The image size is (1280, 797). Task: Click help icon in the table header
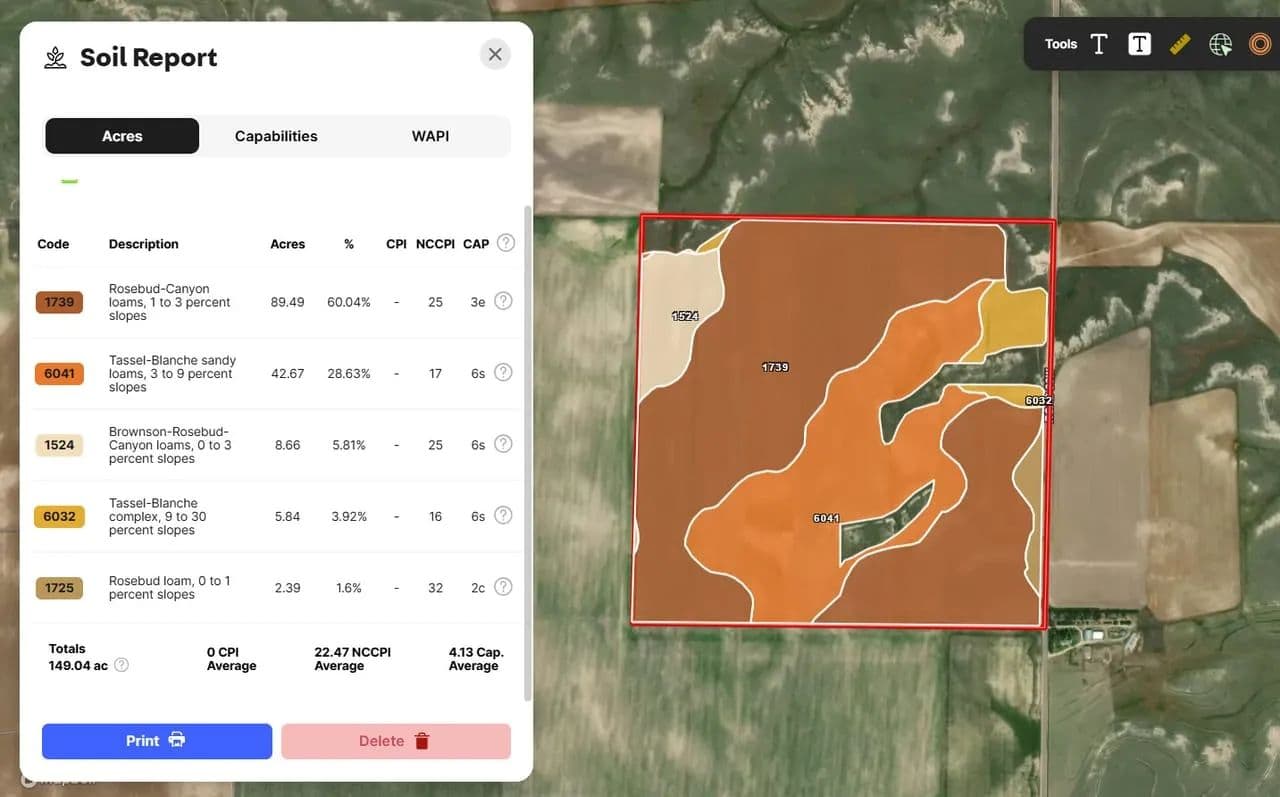[x=506, y=243]
